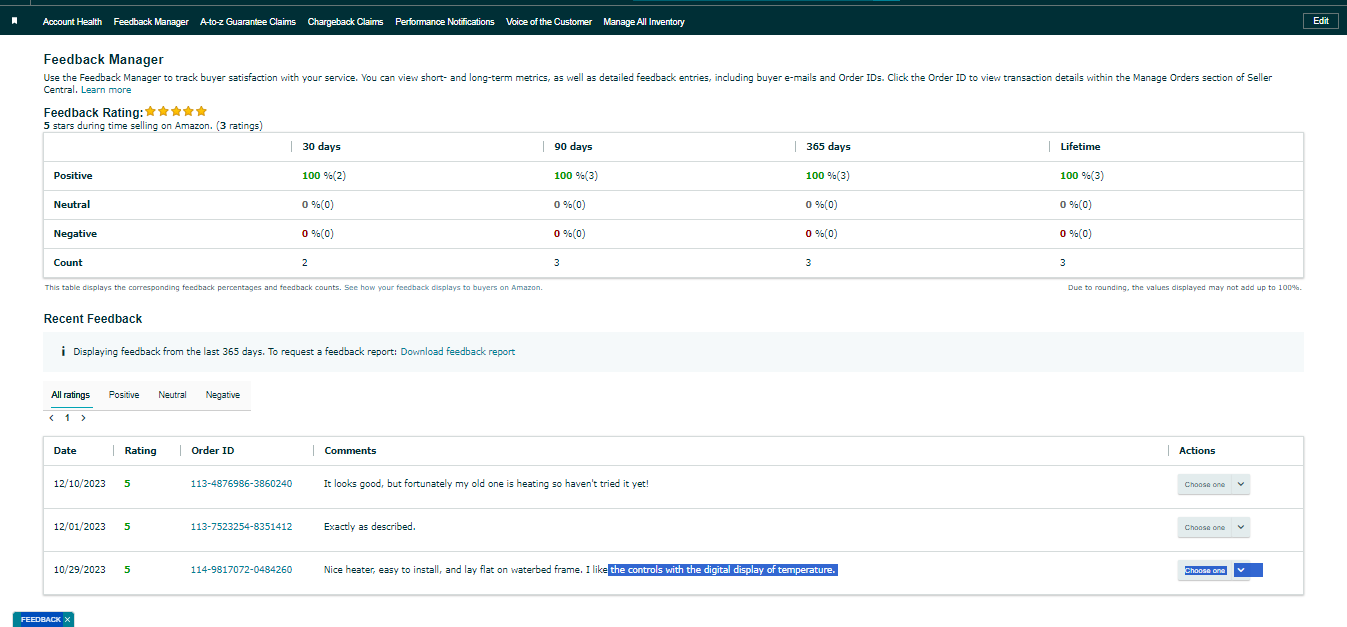Click the 'Nice heater, easy to install' comment
This screenshot has height=627, width=1347.
tap(580, 570)
